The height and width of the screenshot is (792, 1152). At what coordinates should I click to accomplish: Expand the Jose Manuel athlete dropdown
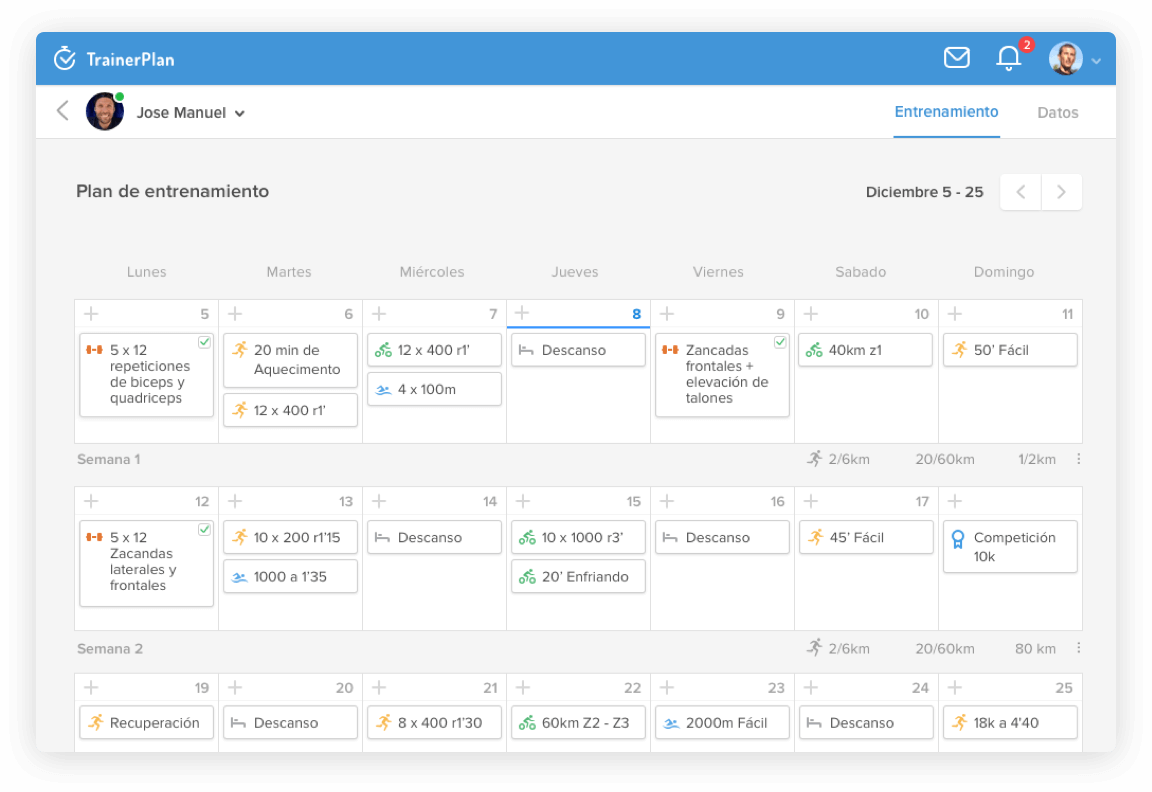click(240, 113)
